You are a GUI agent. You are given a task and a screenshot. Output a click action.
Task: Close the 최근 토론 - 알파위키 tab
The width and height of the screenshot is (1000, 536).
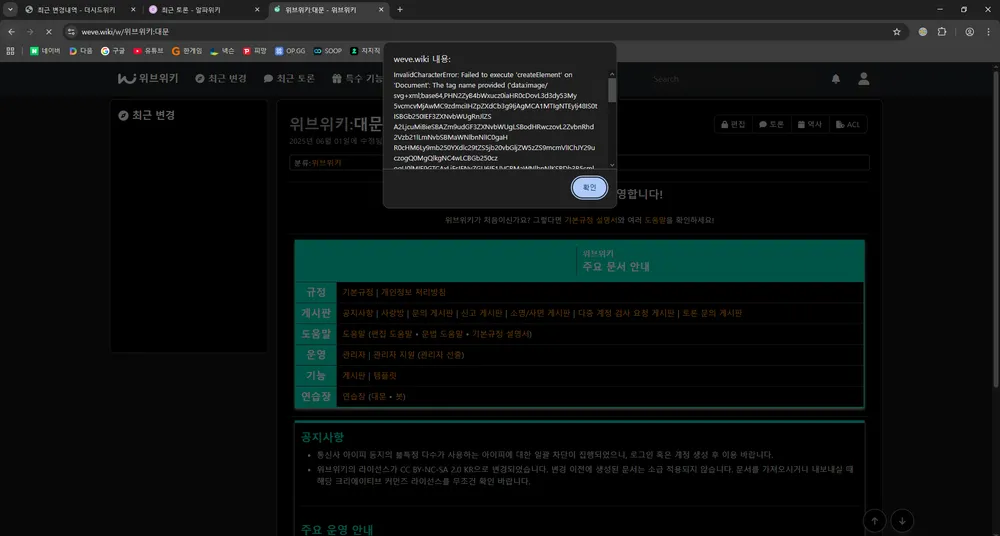[x=257, y=10]
